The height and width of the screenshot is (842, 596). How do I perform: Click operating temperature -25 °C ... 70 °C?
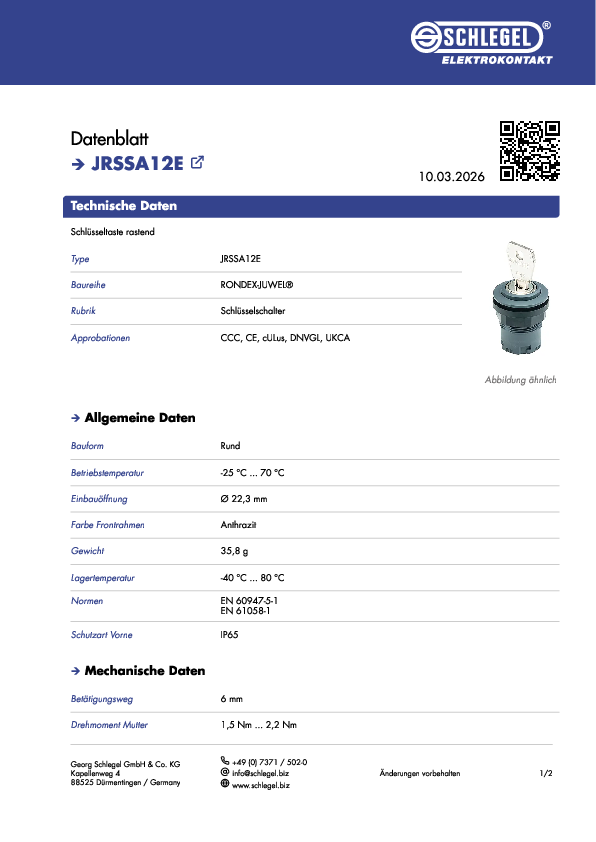click(x=252, y=473)
